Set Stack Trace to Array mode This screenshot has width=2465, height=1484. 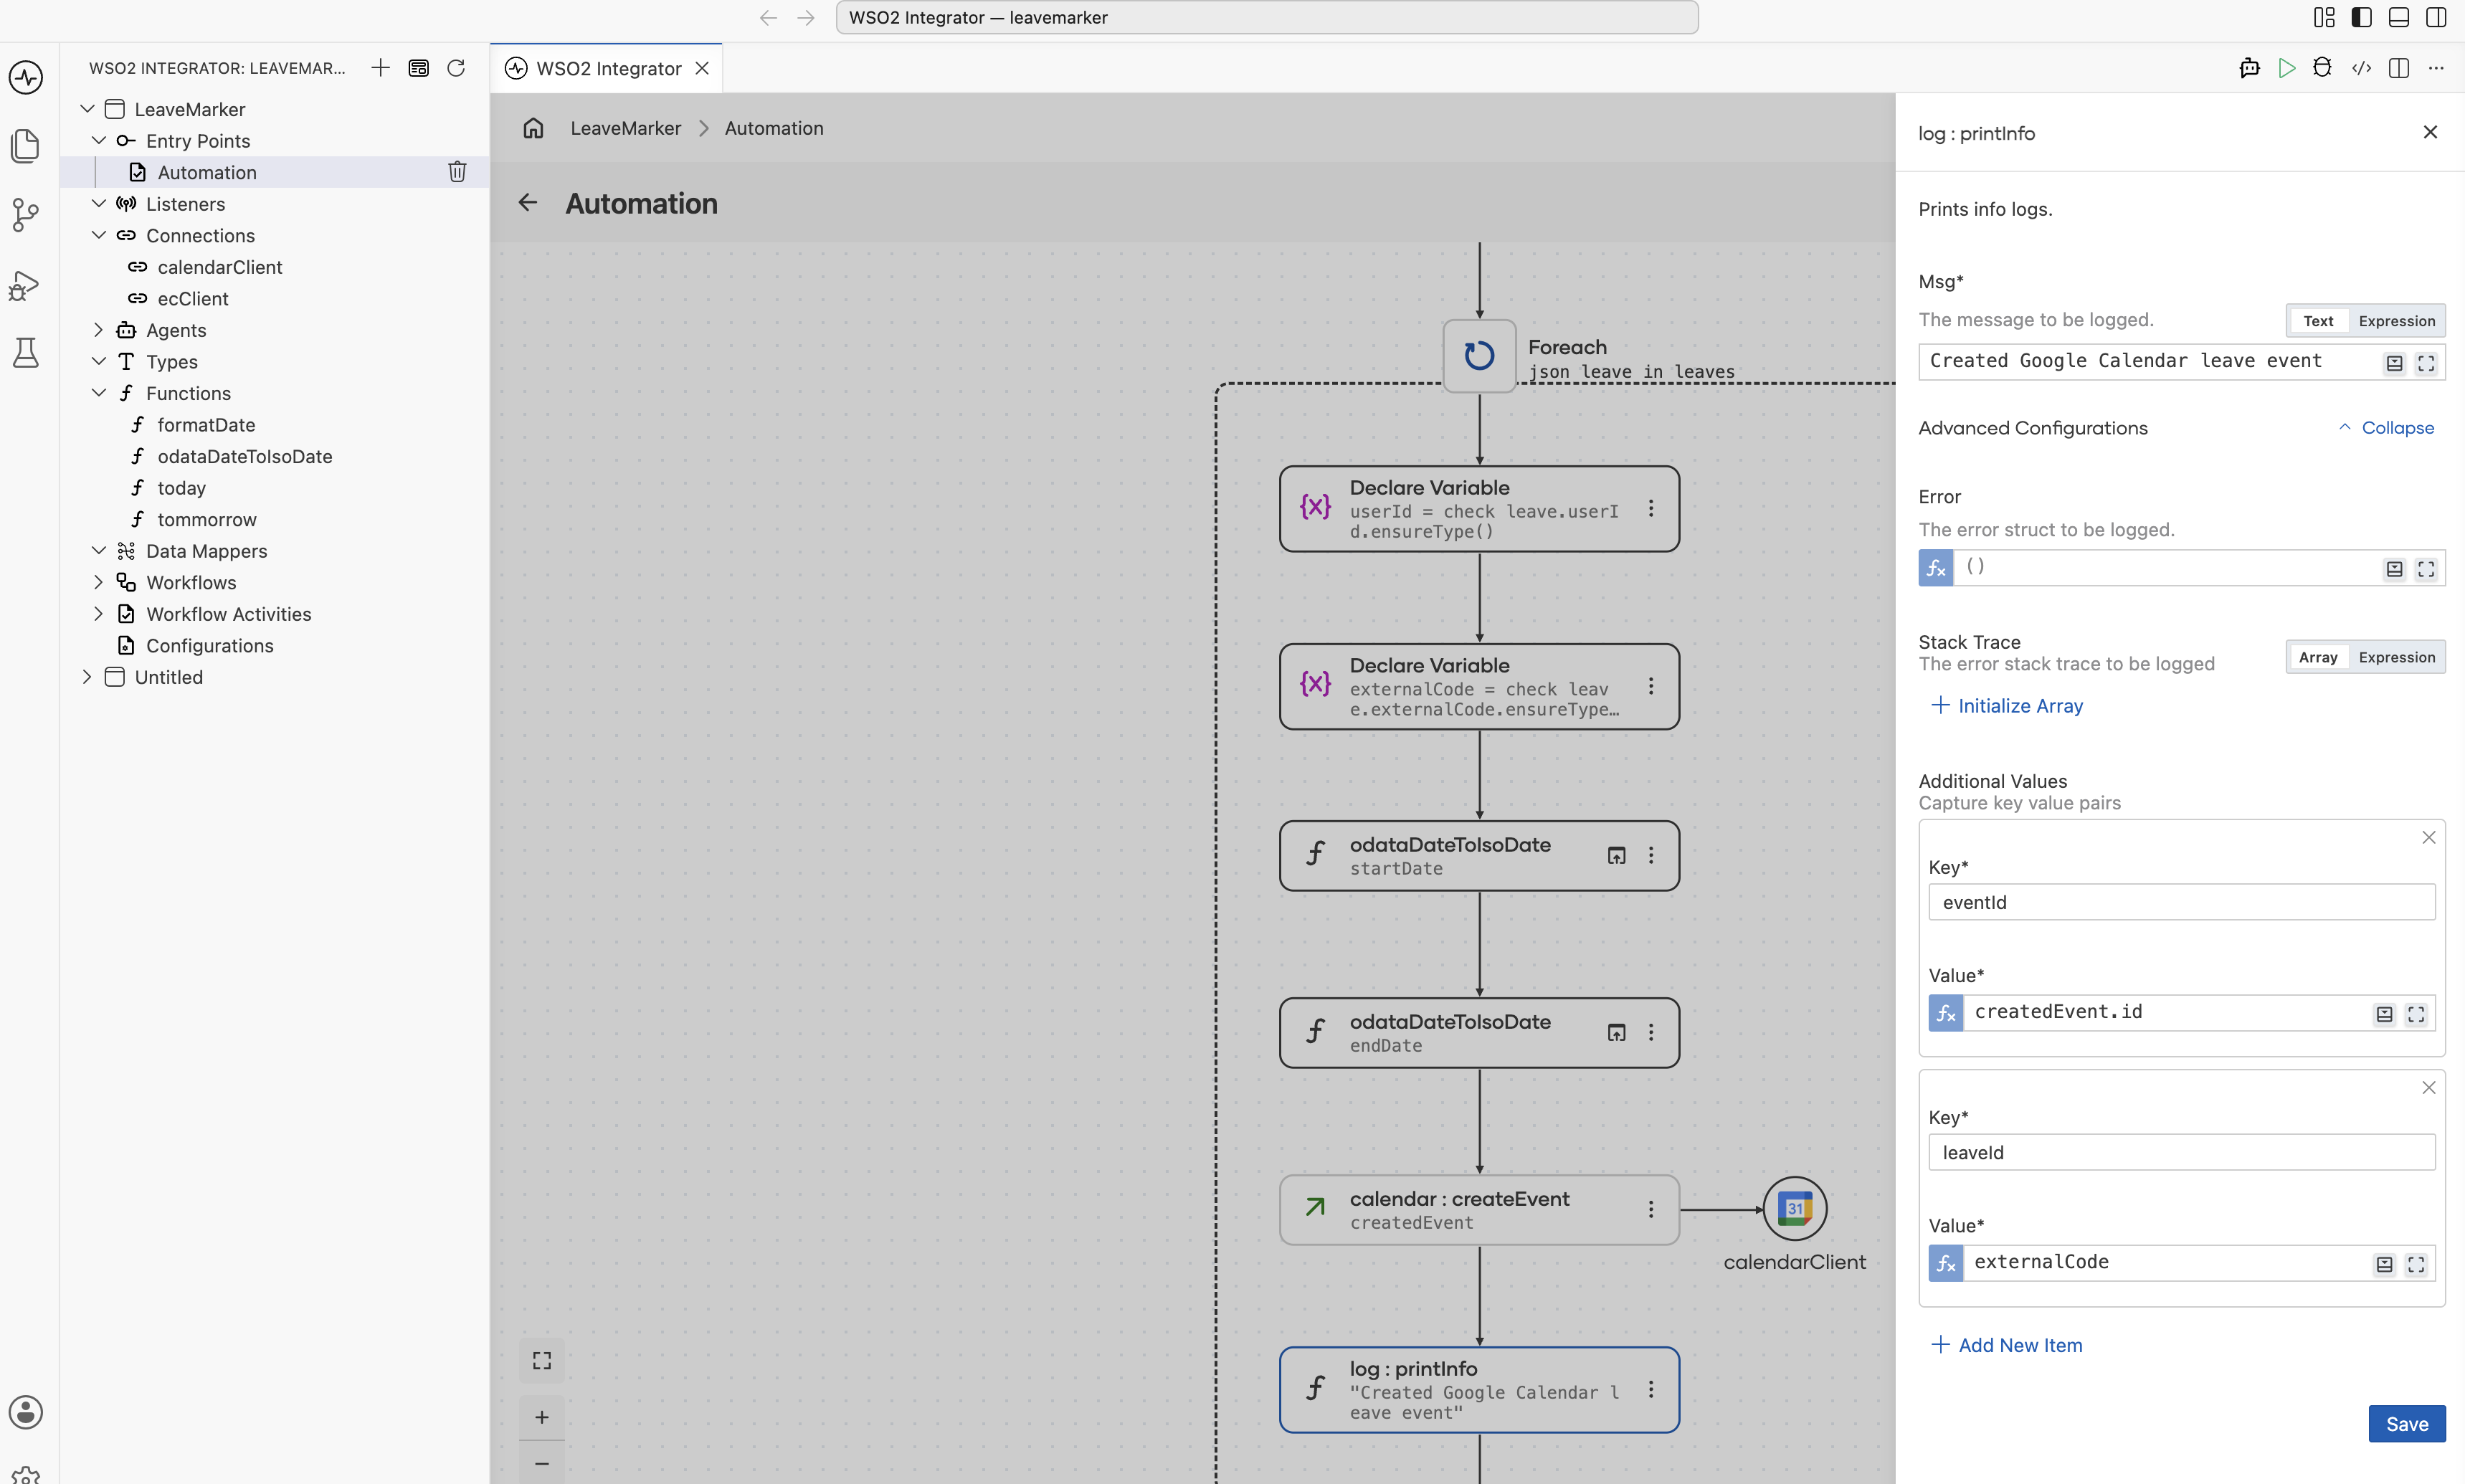[2318, 657]
